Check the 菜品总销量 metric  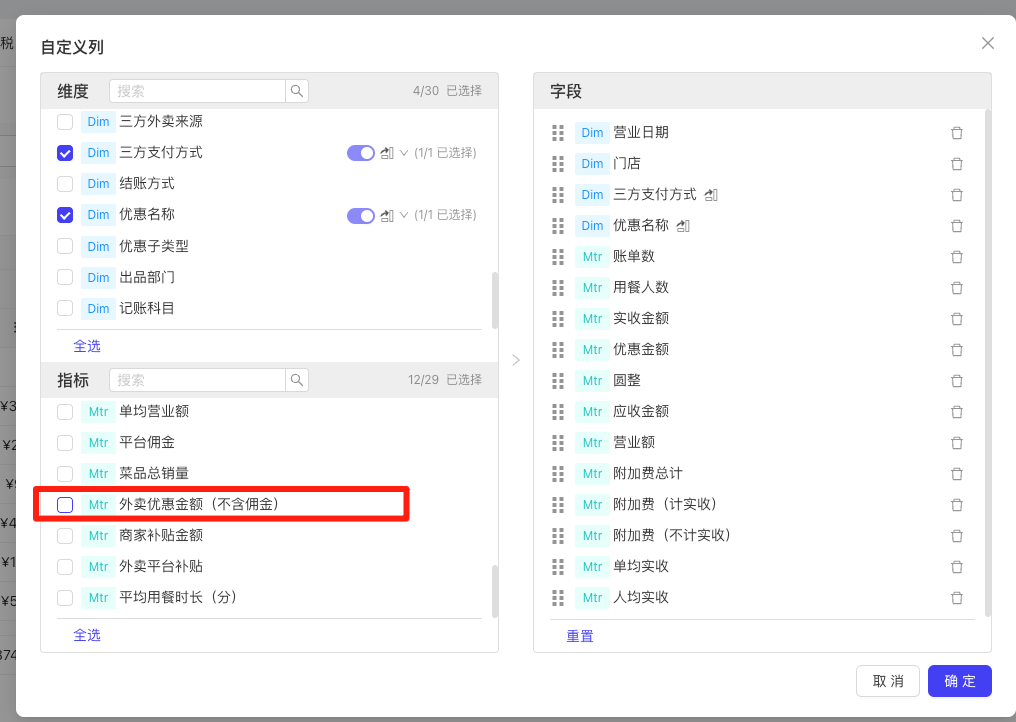pos(65,474)
